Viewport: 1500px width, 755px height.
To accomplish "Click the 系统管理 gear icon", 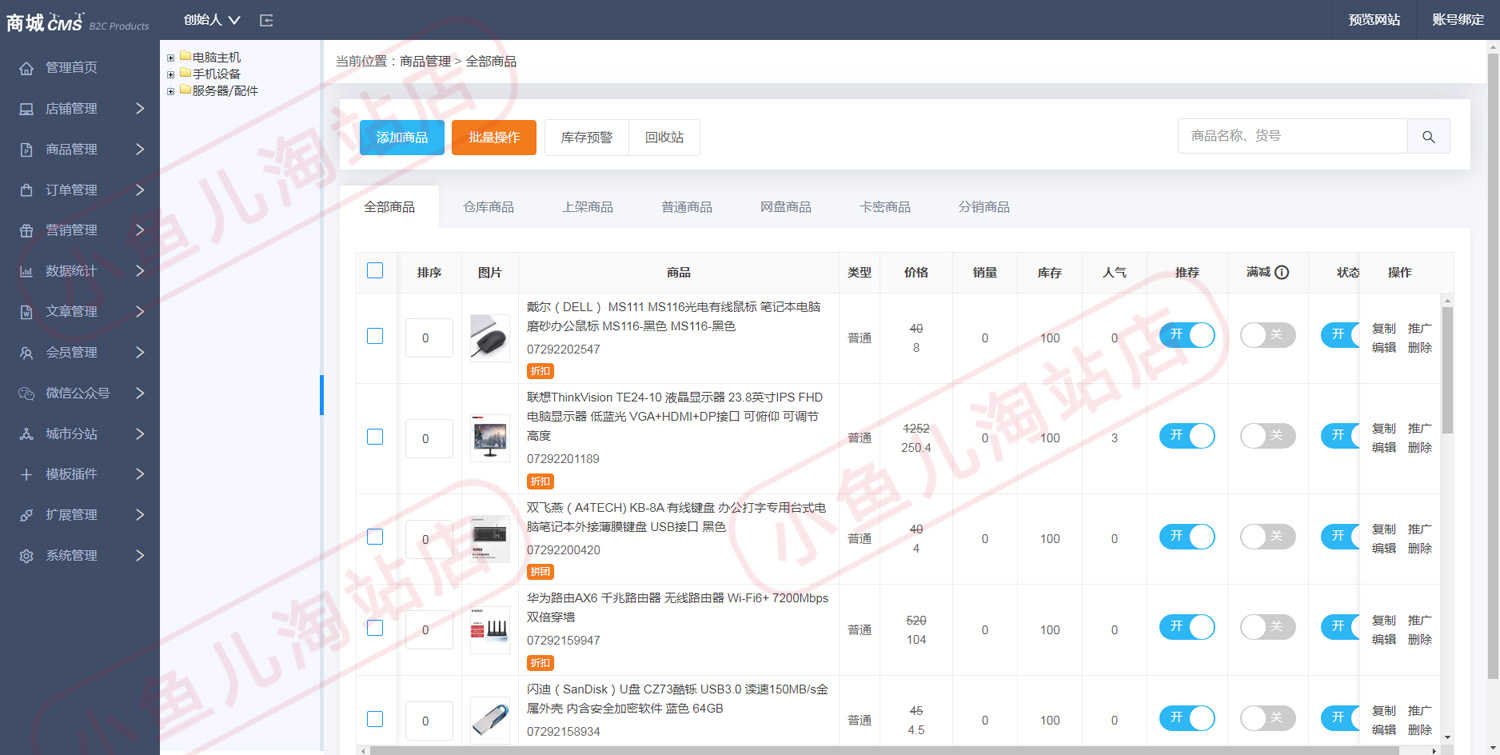I will (x=26, y=556).
